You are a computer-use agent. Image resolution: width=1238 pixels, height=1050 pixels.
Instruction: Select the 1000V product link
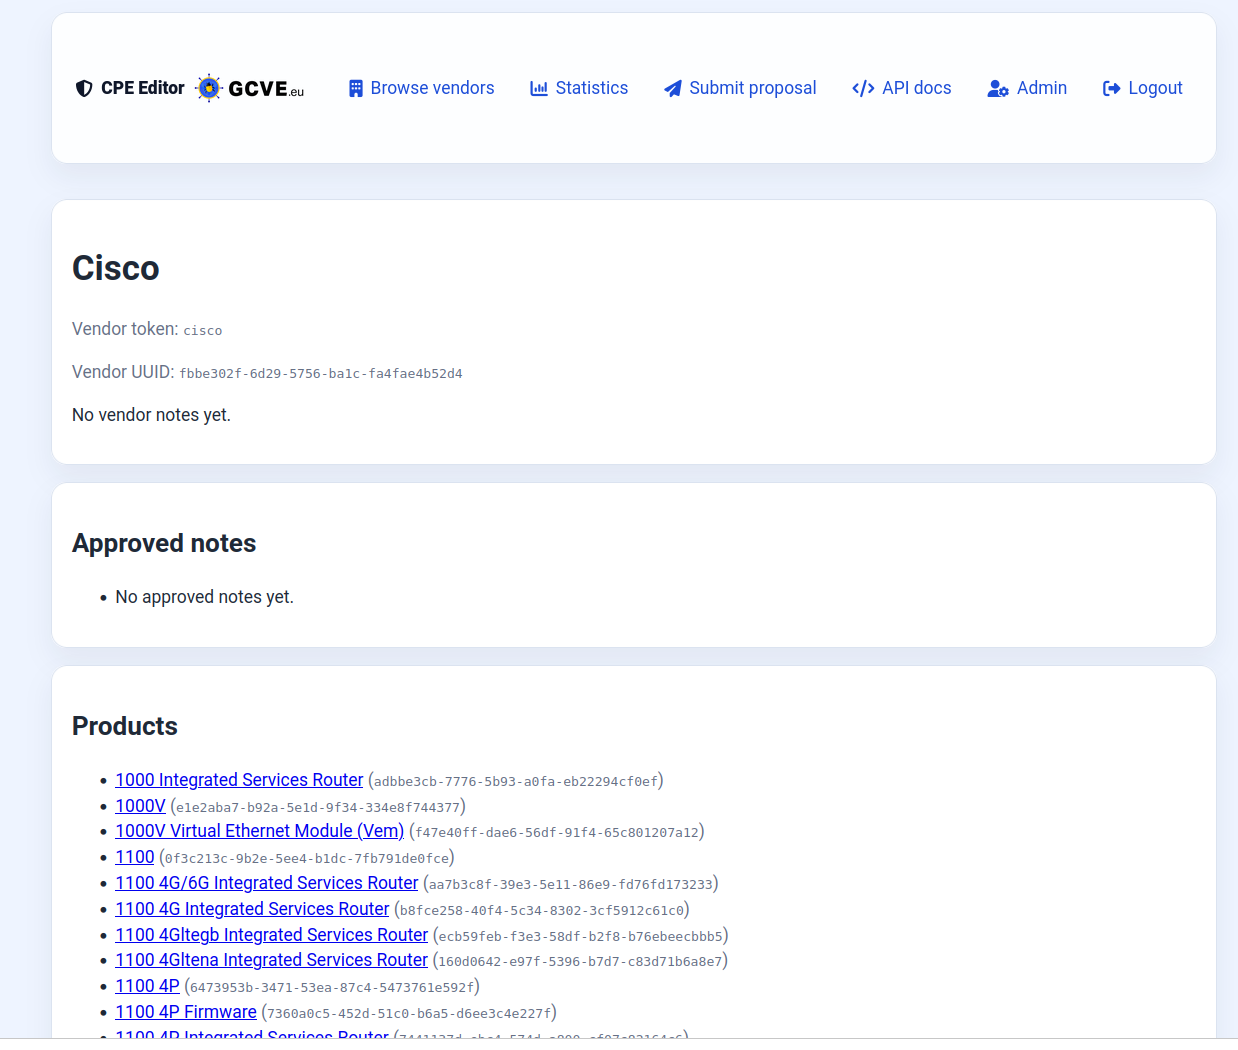tap(140, 806)
